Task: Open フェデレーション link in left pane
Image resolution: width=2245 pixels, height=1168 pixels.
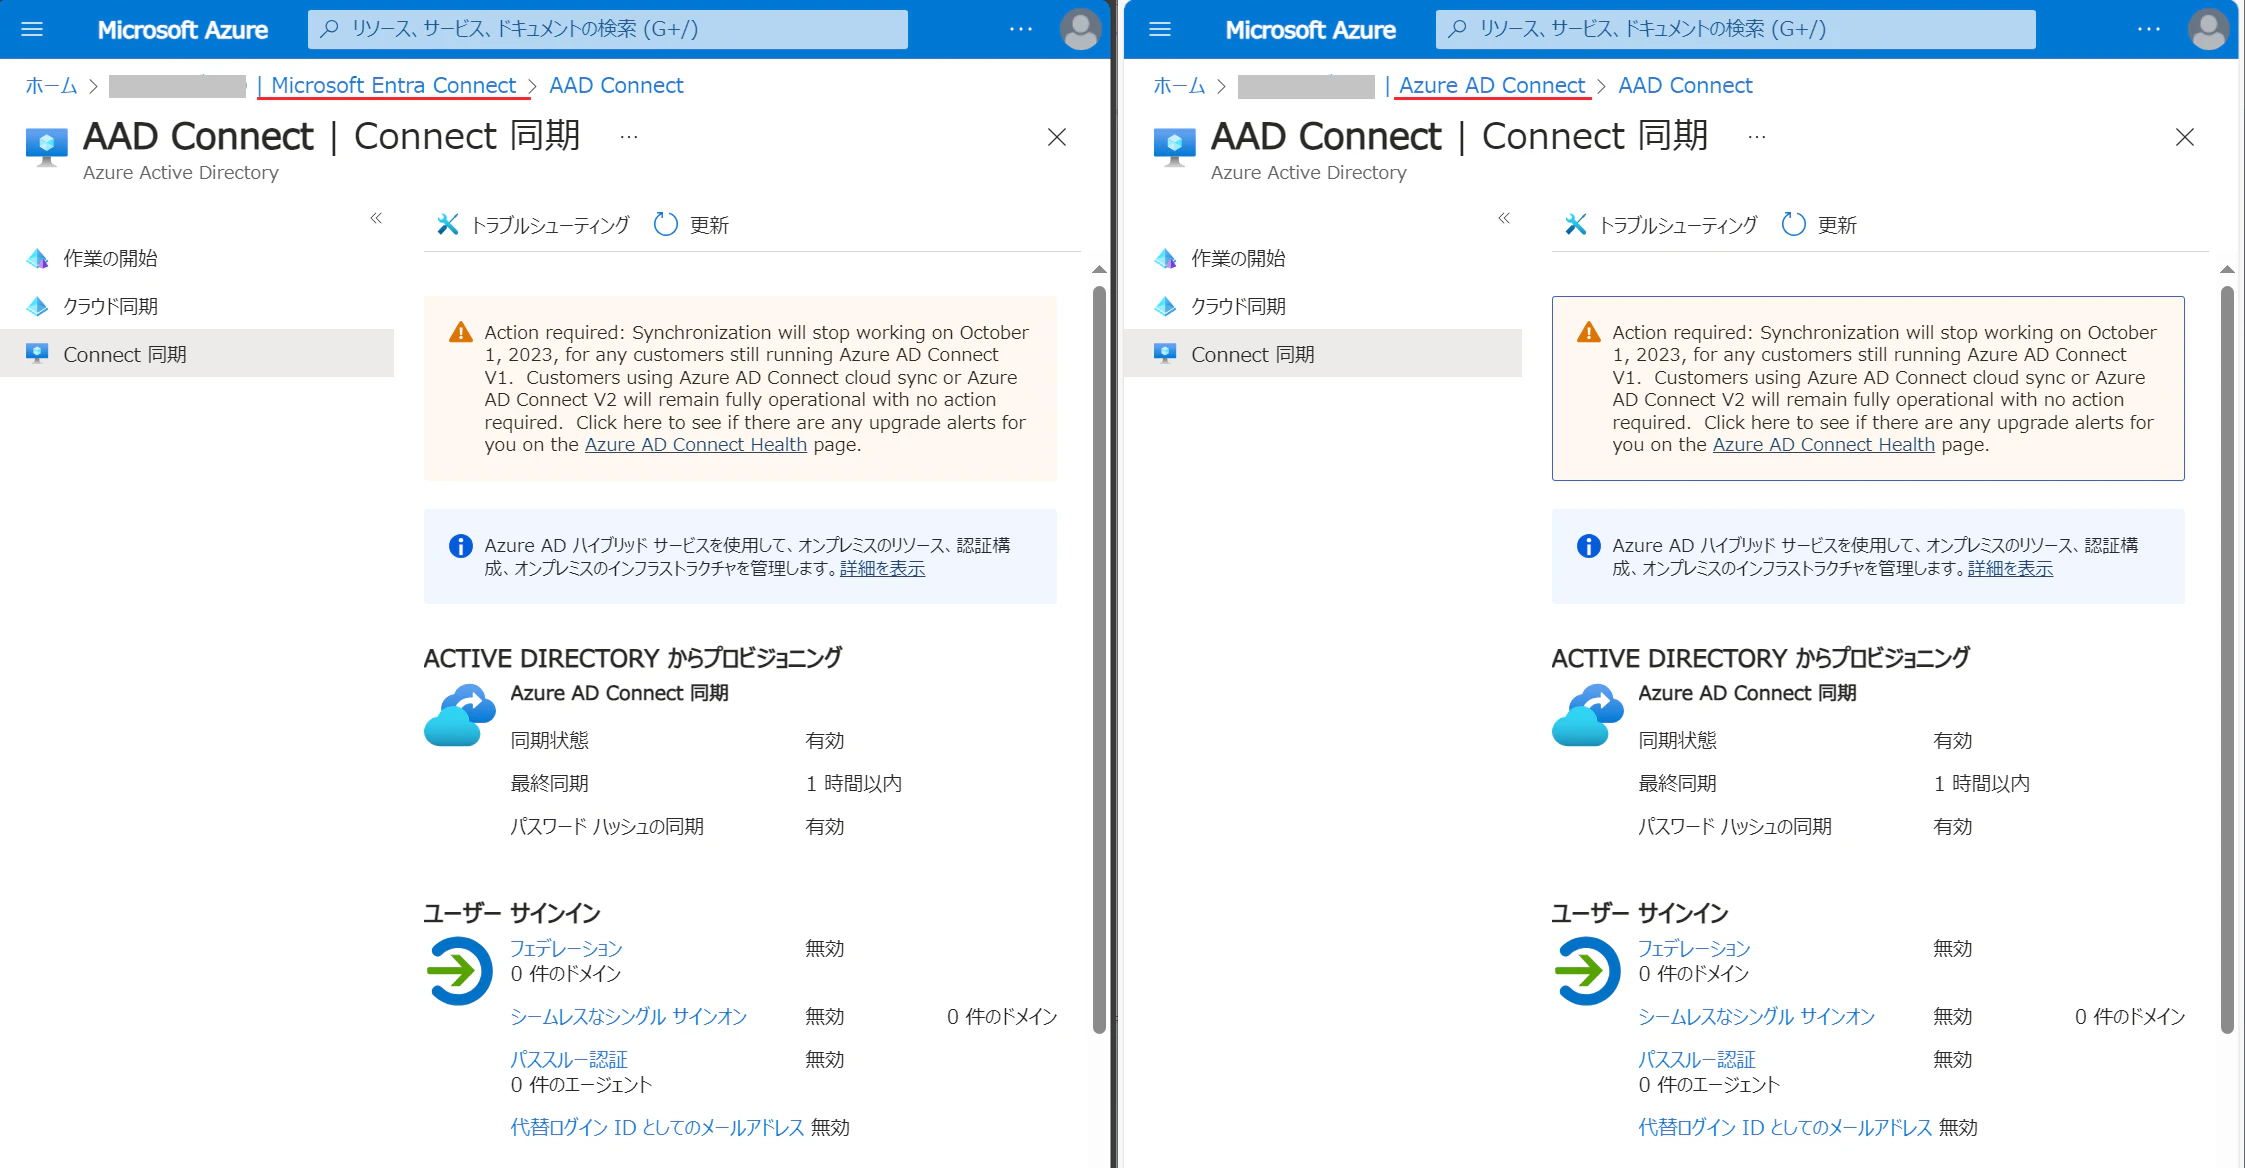Action: tap(566, 948)
